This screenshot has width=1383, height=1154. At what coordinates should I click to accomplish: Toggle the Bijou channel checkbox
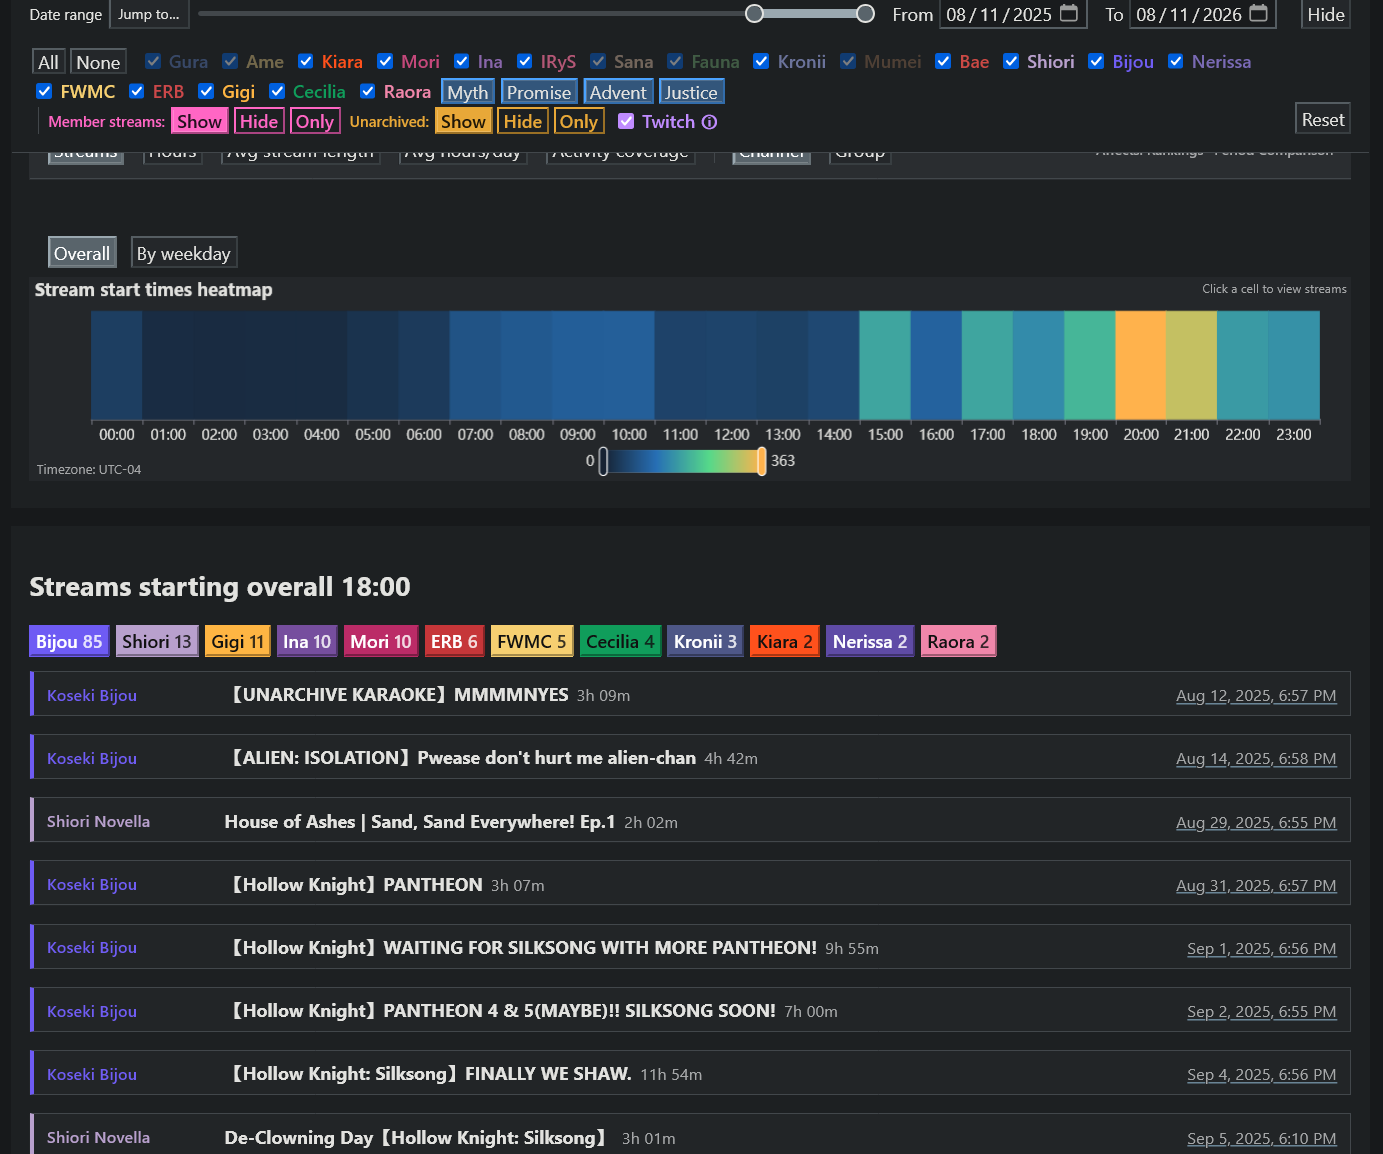tap(1096, 62)
